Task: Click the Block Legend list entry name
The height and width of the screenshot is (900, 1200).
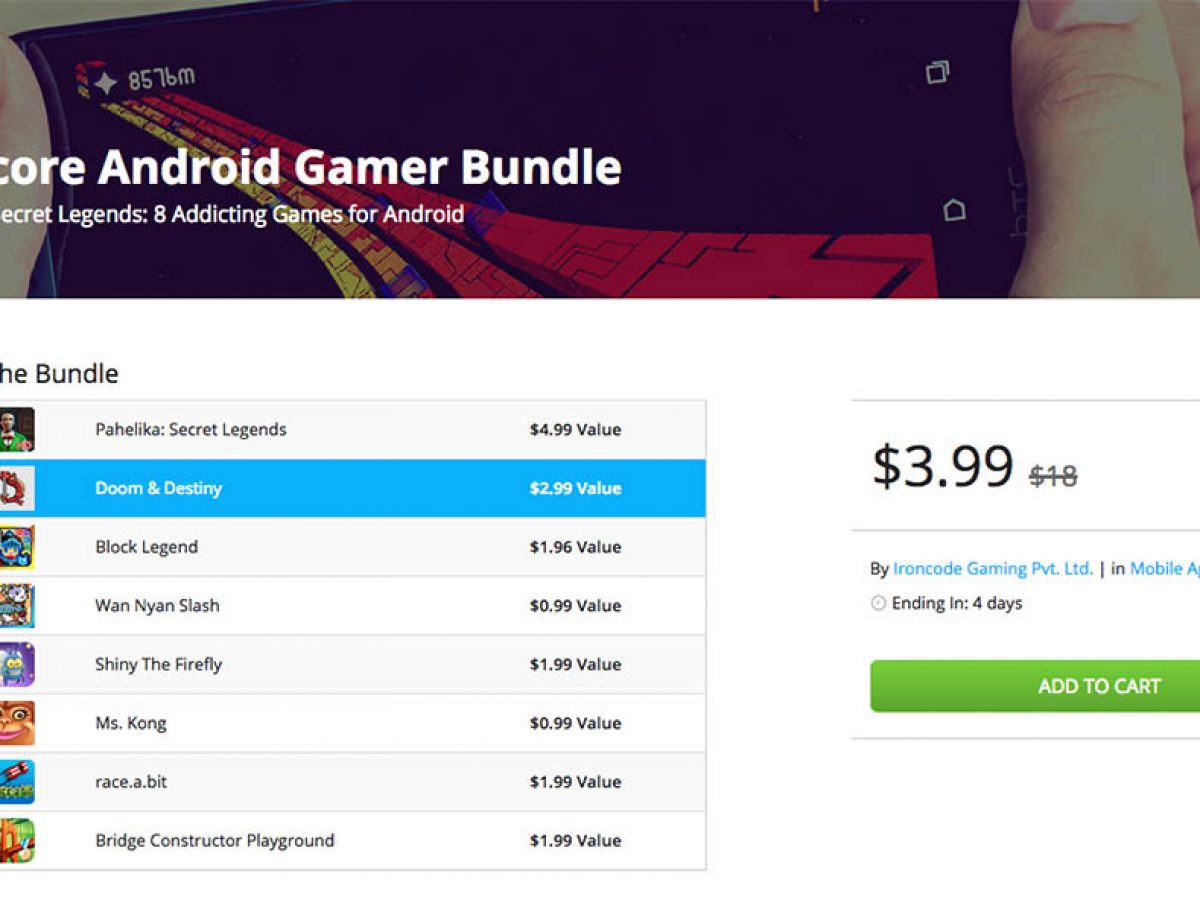Action: pos(146,547)
